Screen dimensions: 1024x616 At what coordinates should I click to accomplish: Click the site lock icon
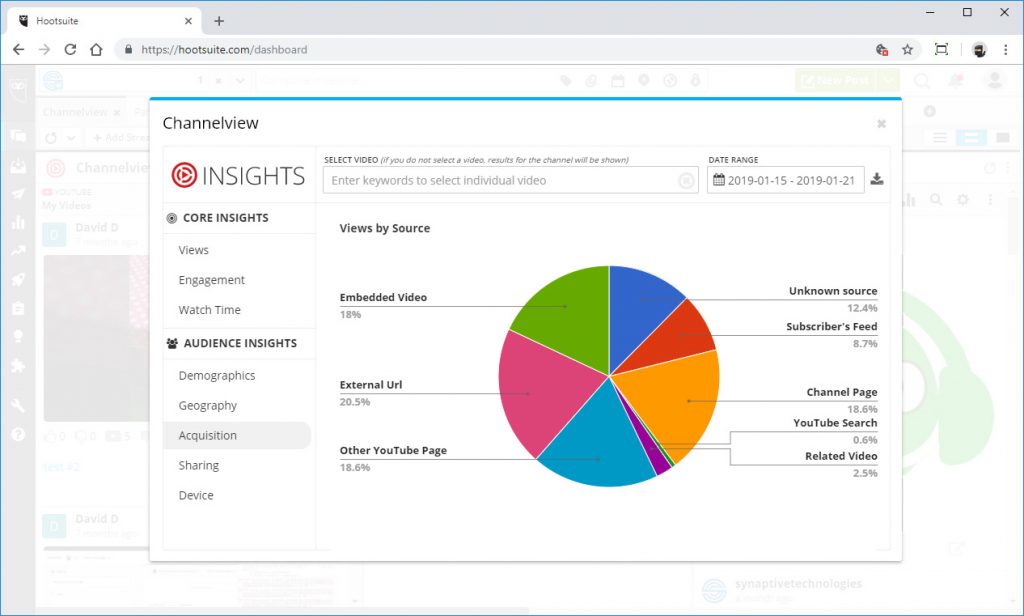pos(128,50)
